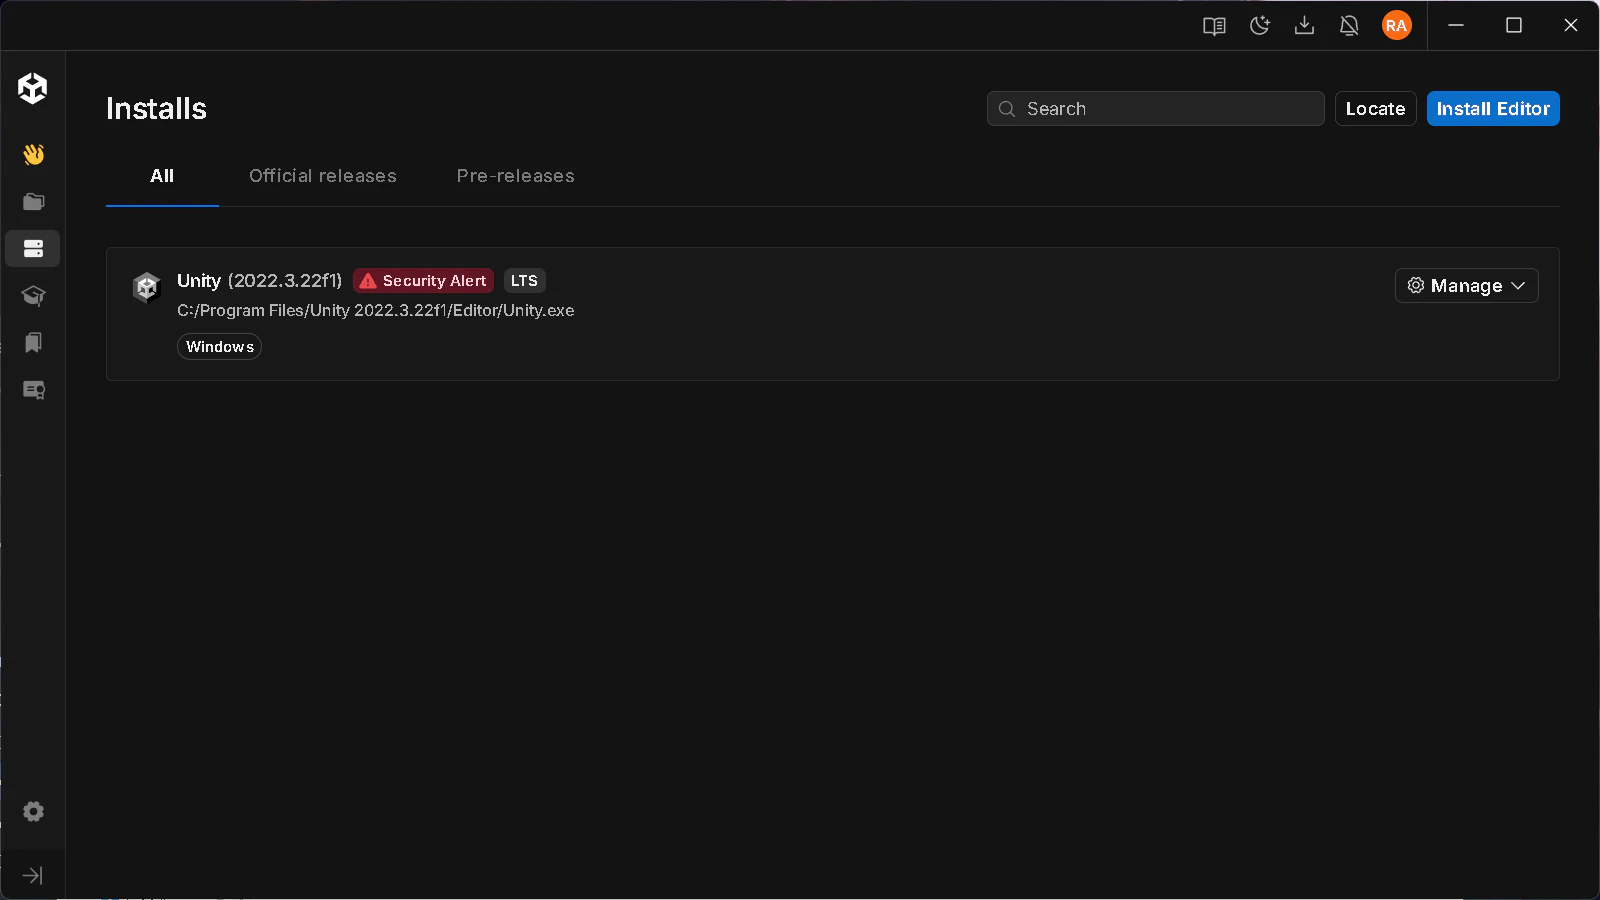Click the Unity (2022.3.22f1) version title
The width and height of the screenshot is (1600, 900).
[260, 281]
